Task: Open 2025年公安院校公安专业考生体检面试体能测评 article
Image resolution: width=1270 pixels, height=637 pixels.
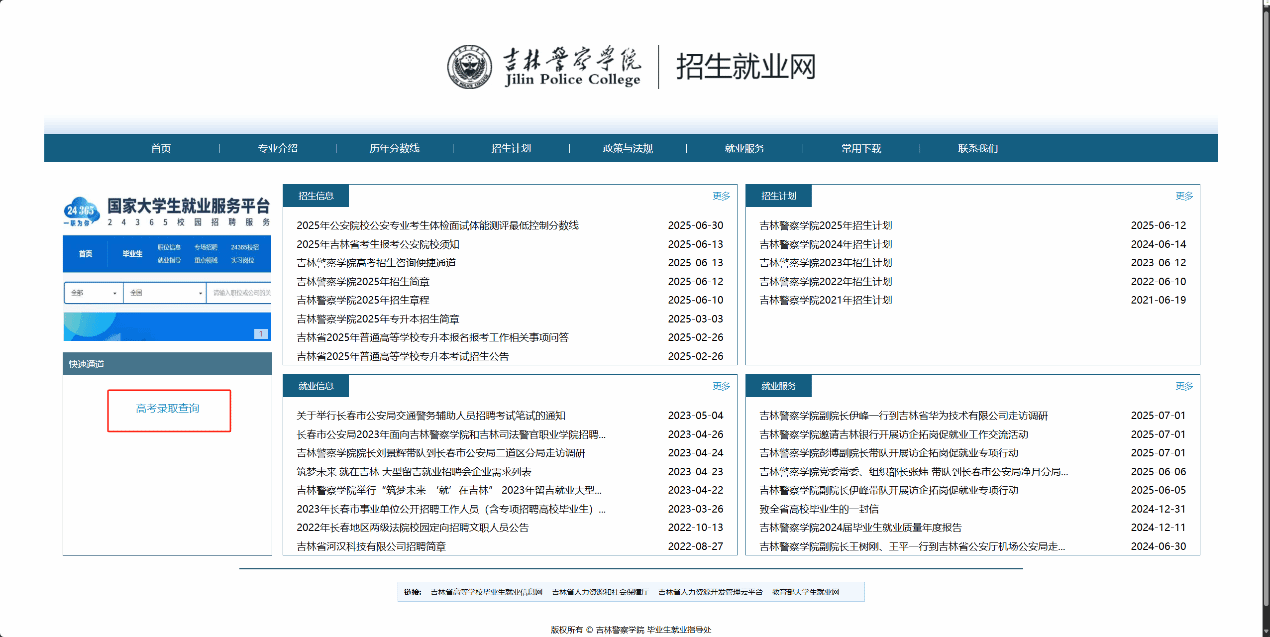Action: pos(438,226)
